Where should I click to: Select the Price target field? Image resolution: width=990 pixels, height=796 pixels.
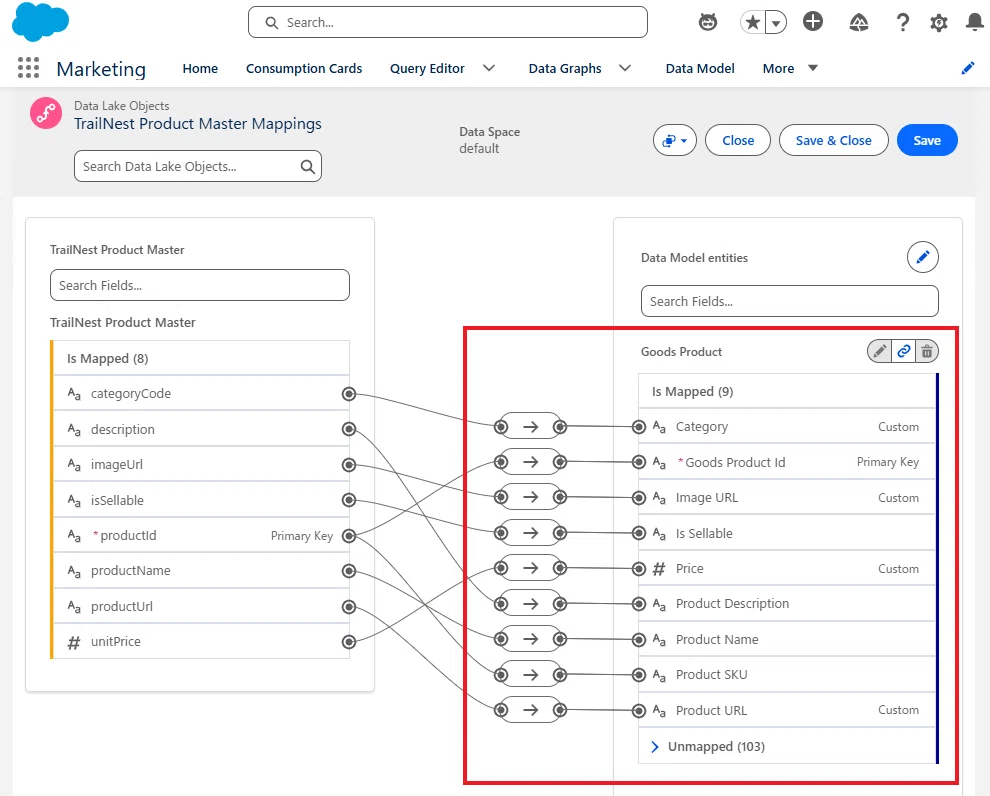(x=787, y=569)
